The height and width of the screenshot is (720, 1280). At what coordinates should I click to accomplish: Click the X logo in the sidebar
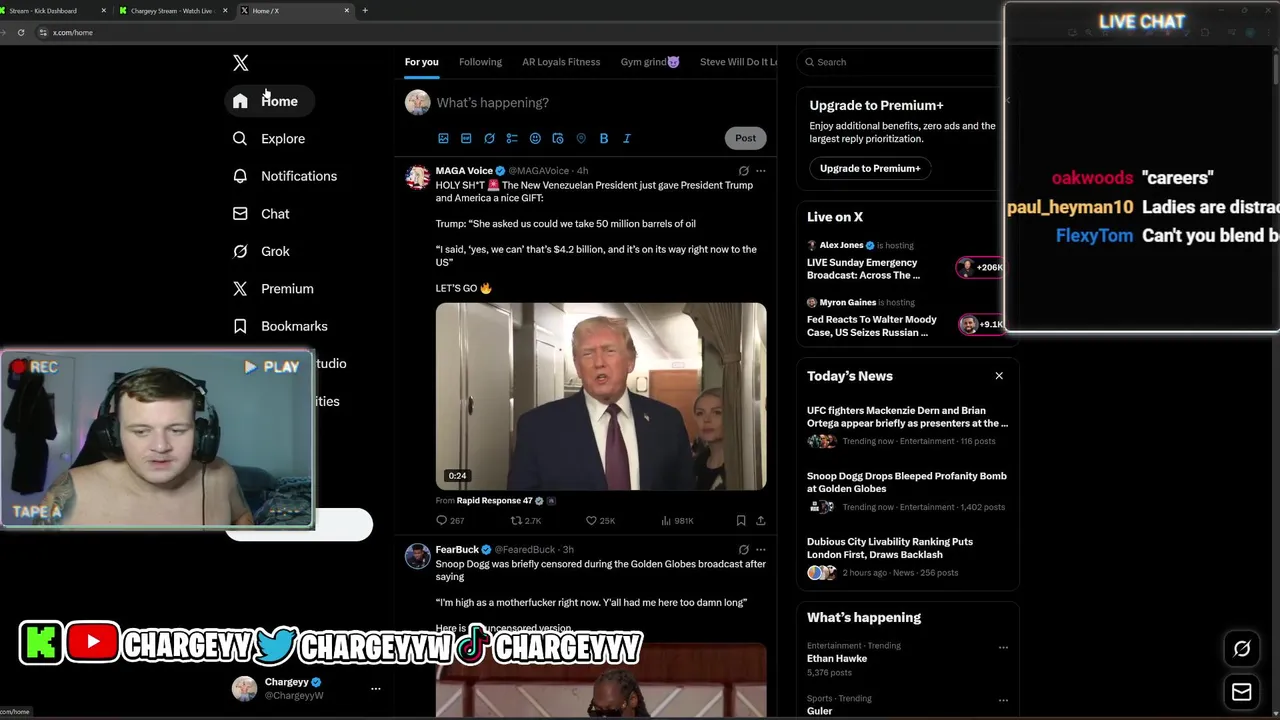(241, 63)
